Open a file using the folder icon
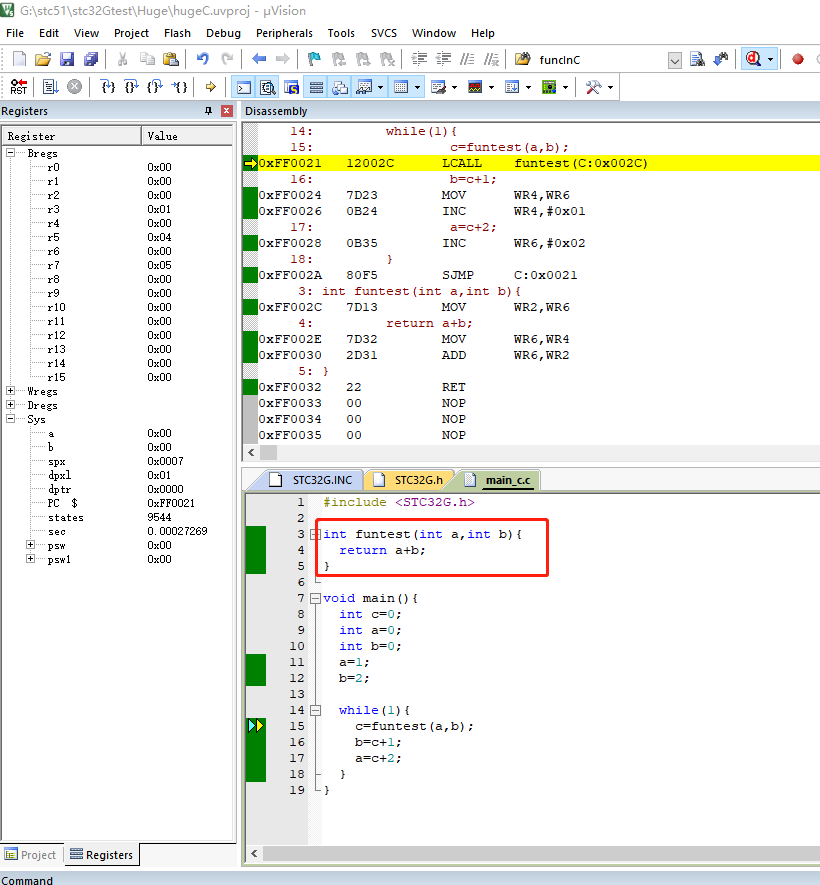This screenshot has height=885, width=820. [43, 59]
